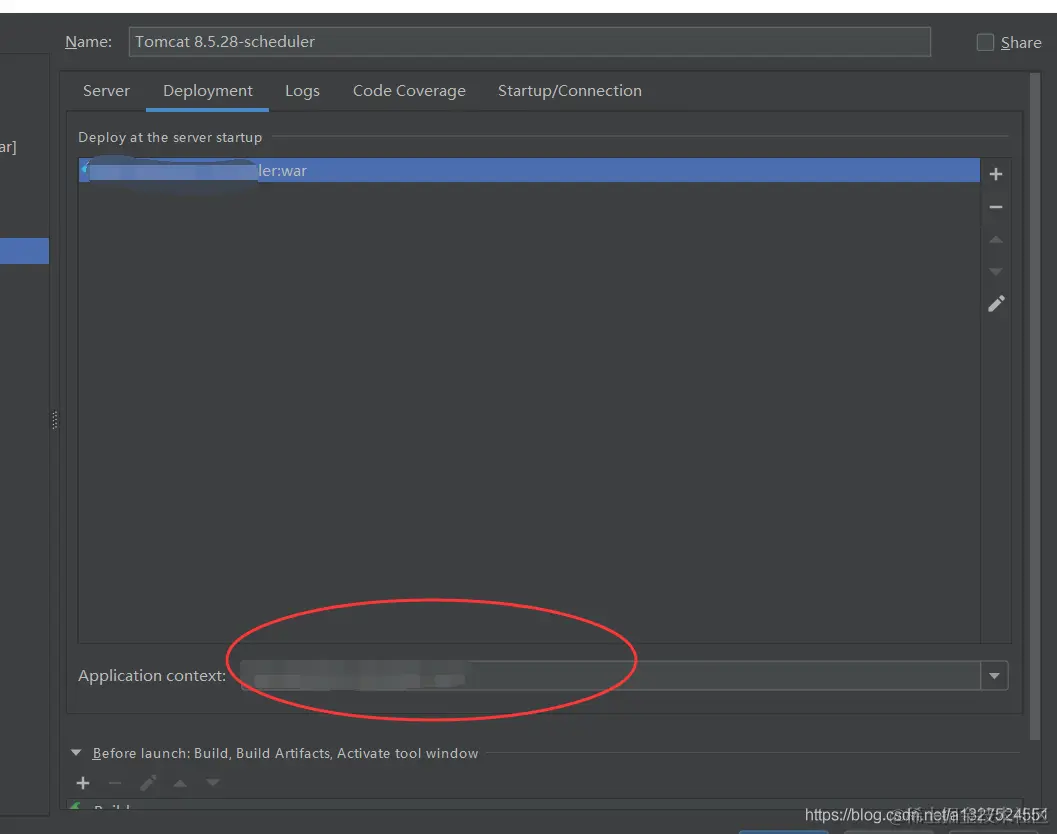Move the artifact up in the deploy list

point(996,240)
